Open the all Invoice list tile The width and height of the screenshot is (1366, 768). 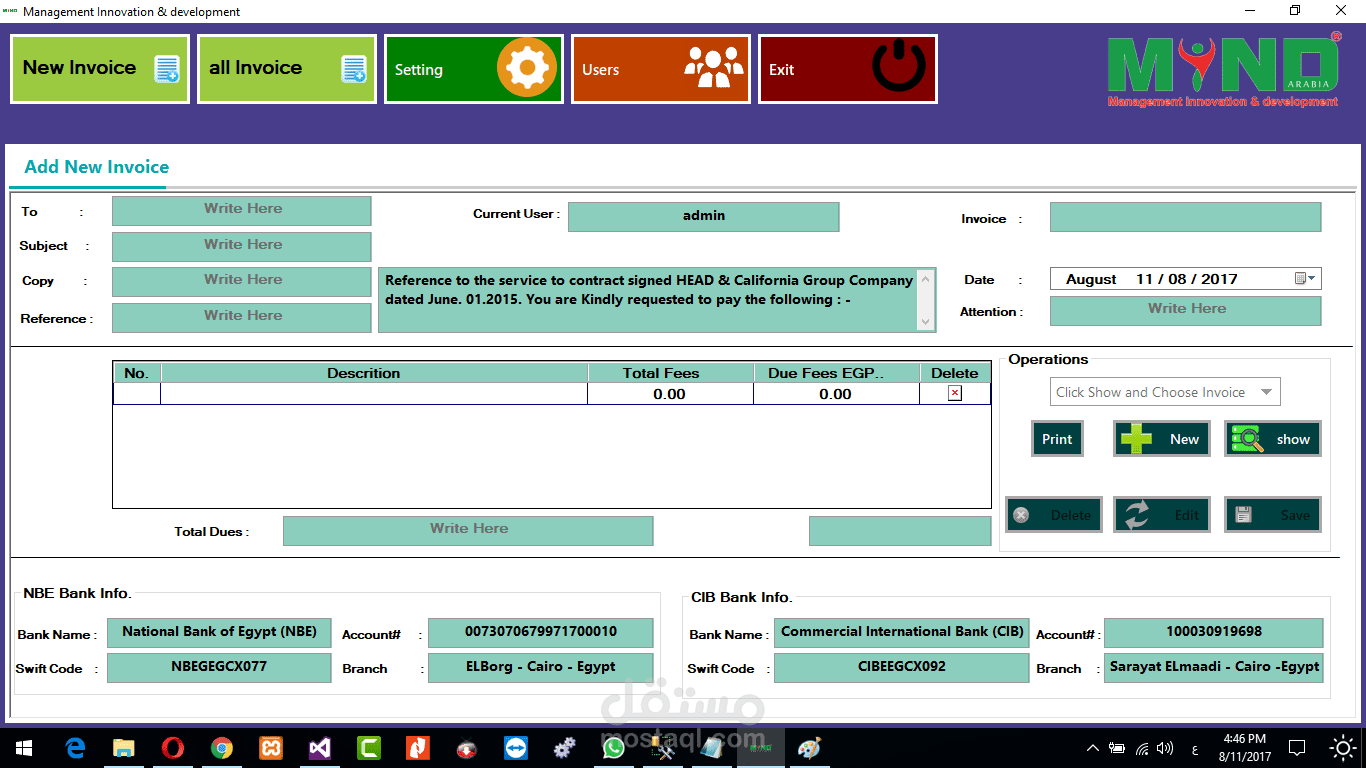(x=287, y=69)
